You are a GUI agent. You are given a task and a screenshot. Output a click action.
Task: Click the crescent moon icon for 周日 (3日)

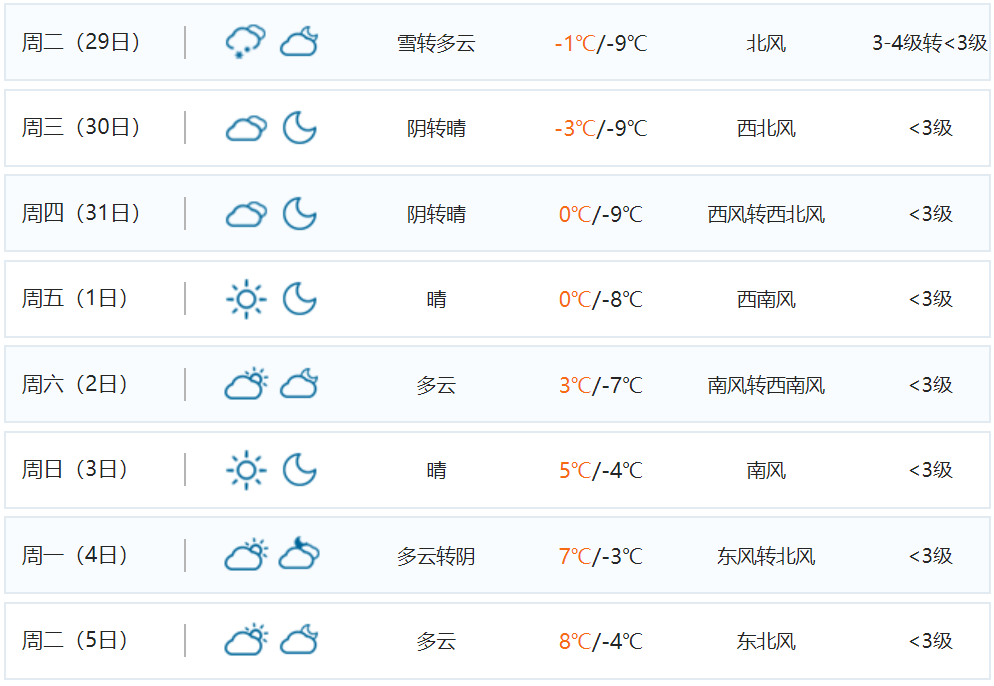299,470
